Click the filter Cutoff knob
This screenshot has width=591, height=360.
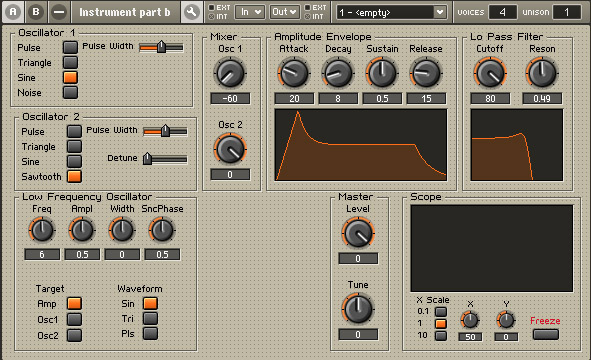pos(490,73)
